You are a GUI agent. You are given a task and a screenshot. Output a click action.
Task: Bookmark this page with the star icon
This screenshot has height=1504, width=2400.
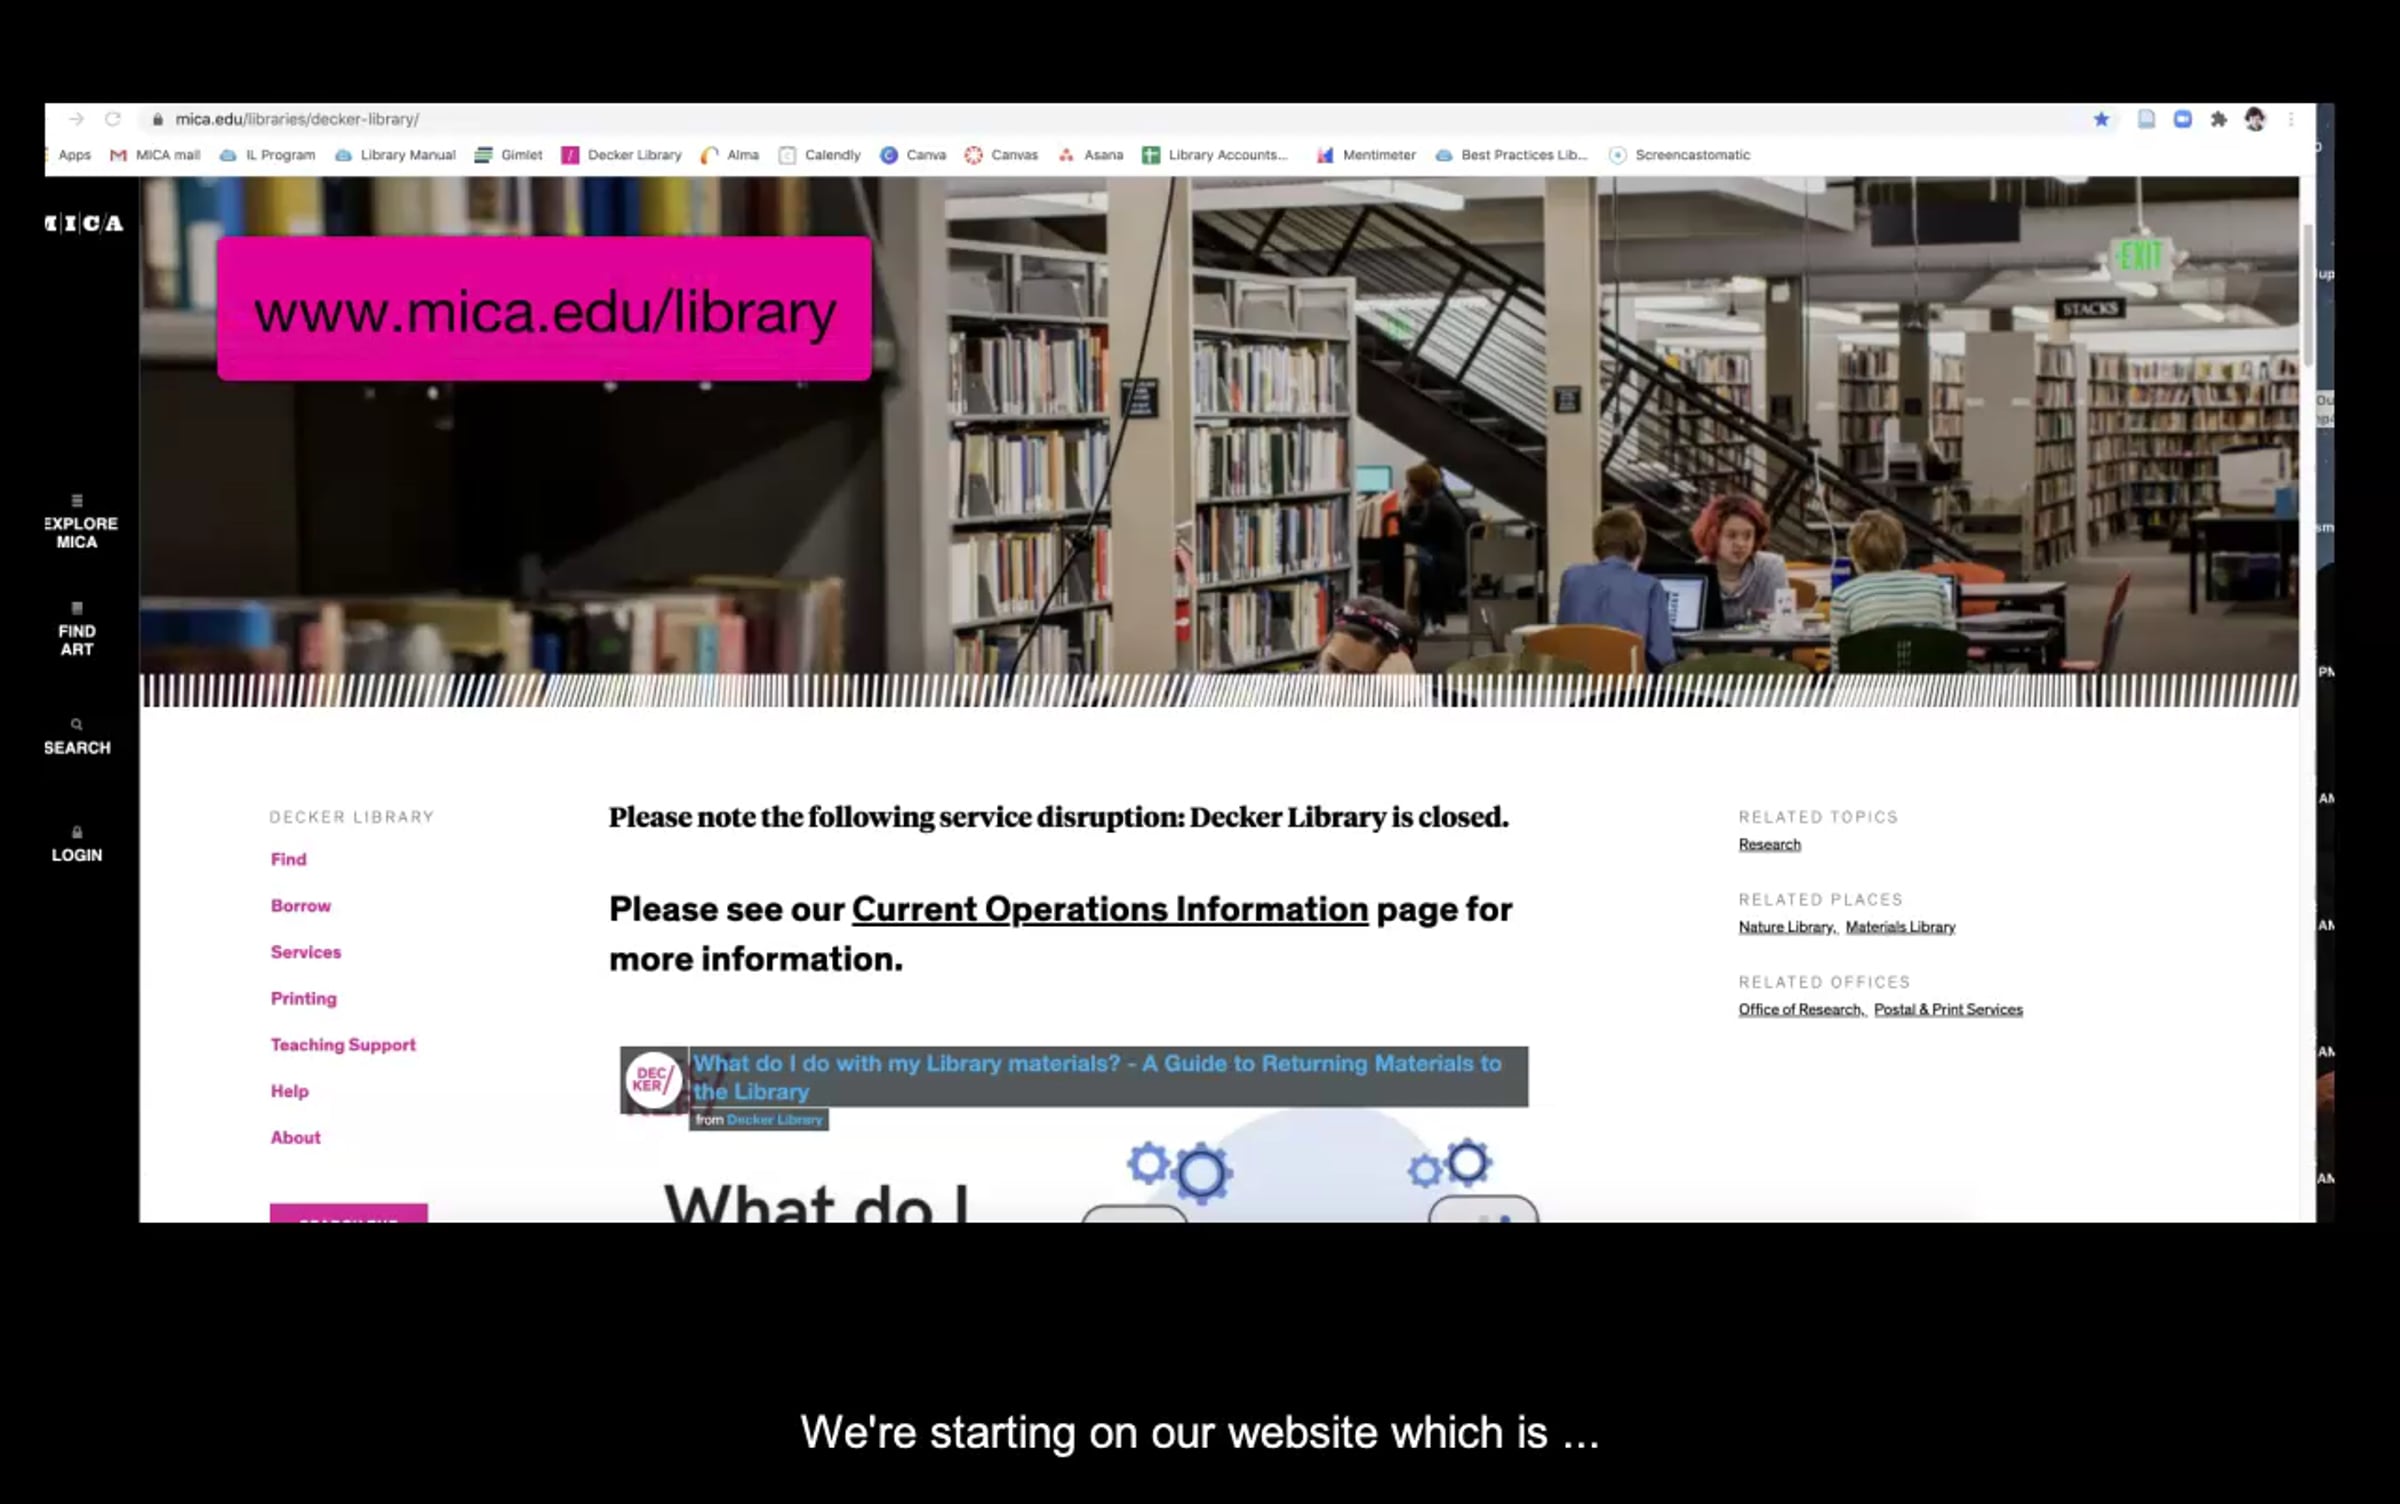pos(2101,119)
